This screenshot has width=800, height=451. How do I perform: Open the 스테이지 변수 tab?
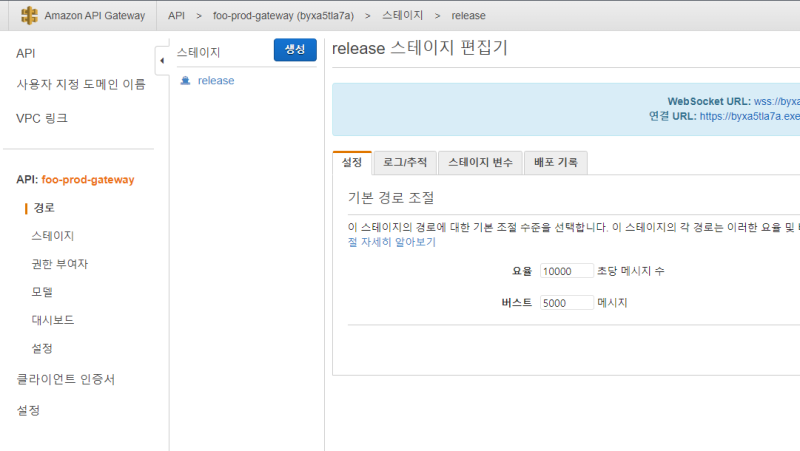pyautogui.click(x=480, y=162)
